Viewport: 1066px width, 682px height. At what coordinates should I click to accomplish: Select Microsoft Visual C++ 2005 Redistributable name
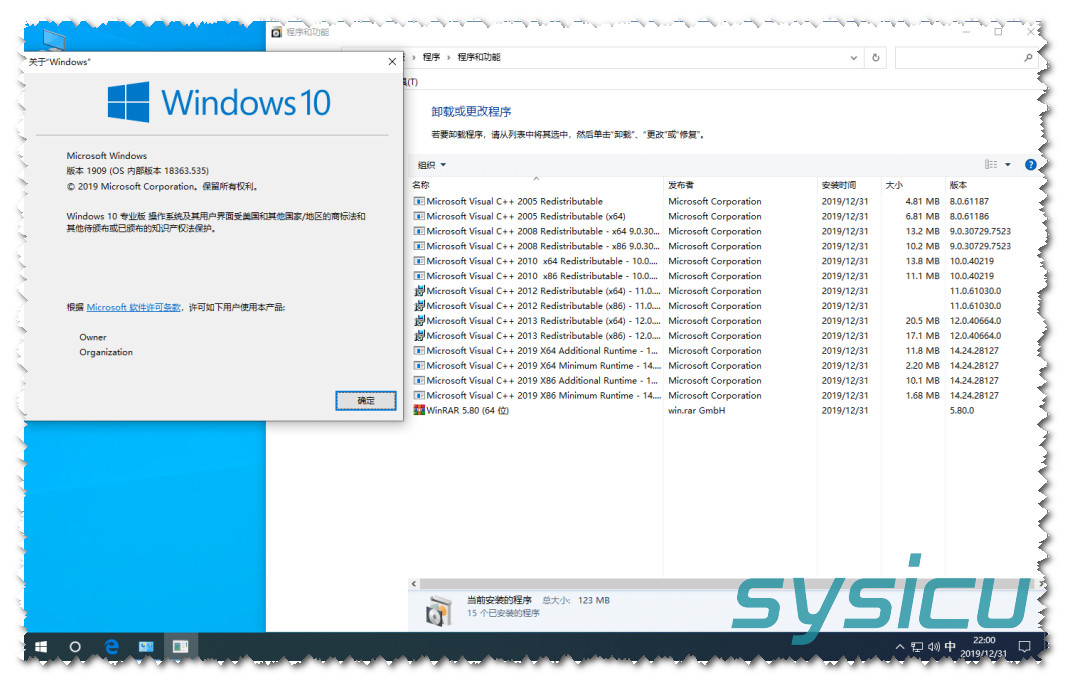[515, 201]
